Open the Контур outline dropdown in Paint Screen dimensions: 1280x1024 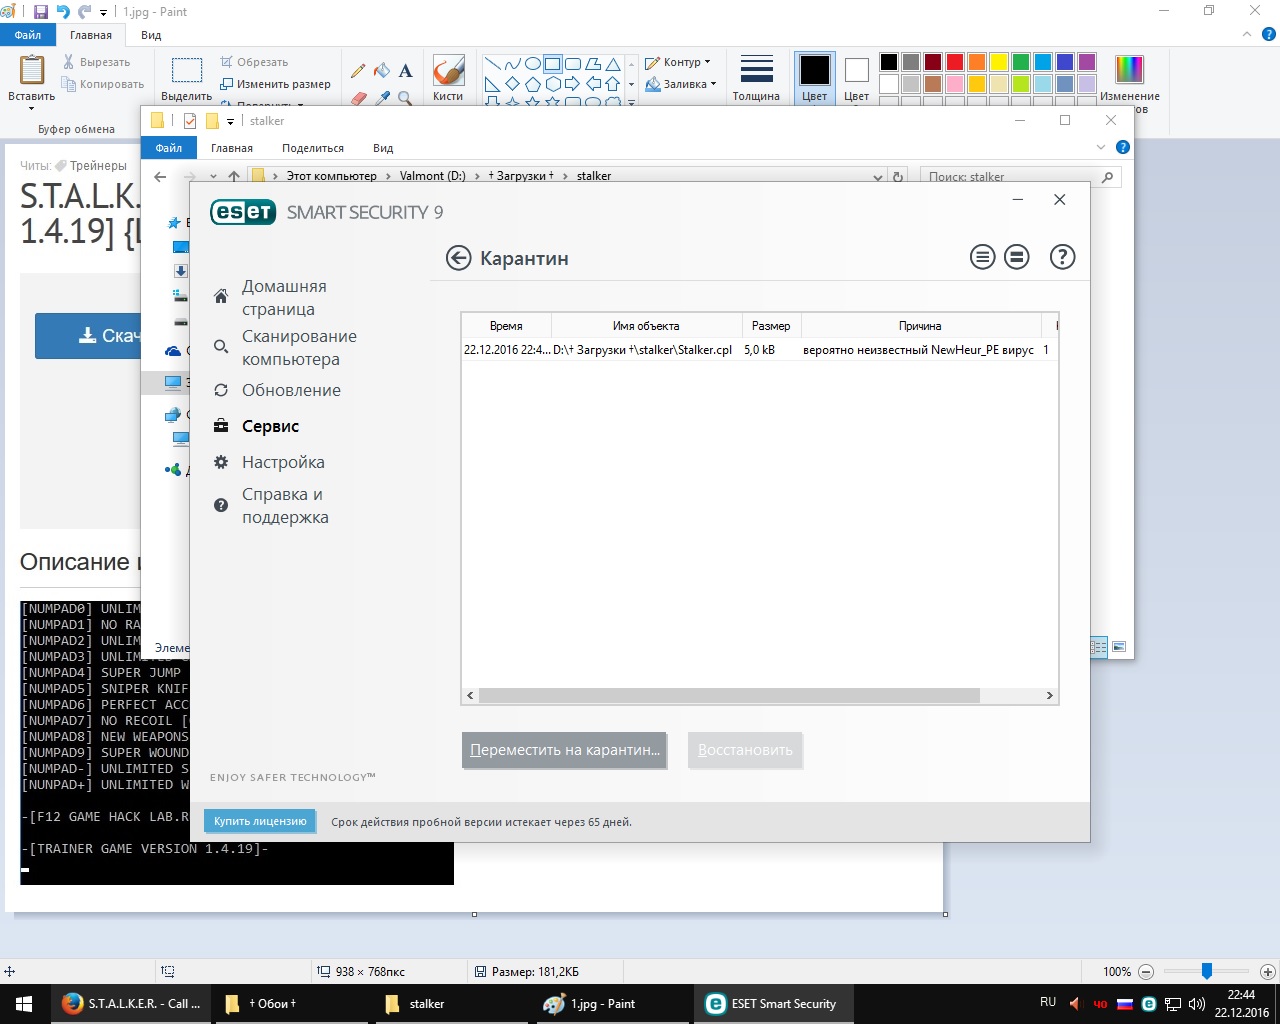click(678, 62)
